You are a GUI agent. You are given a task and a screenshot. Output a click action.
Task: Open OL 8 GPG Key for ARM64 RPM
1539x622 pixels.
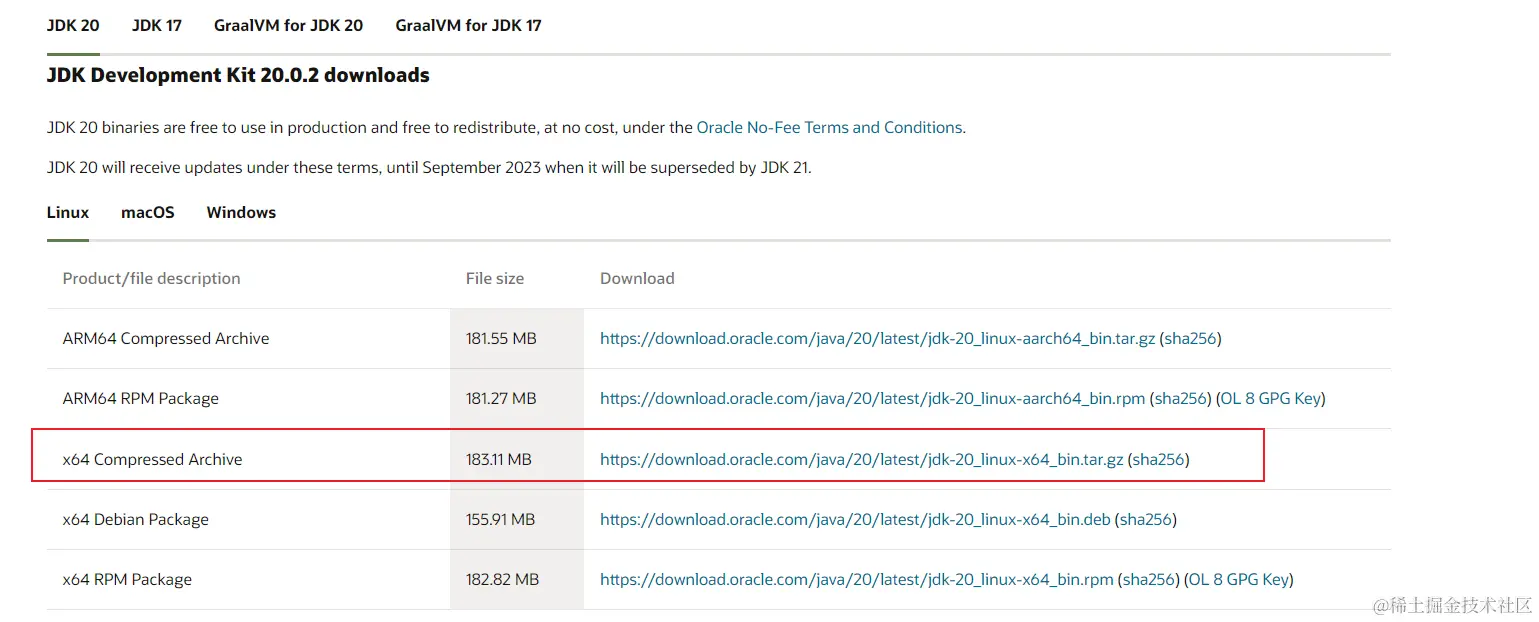tap(1270, 398)
